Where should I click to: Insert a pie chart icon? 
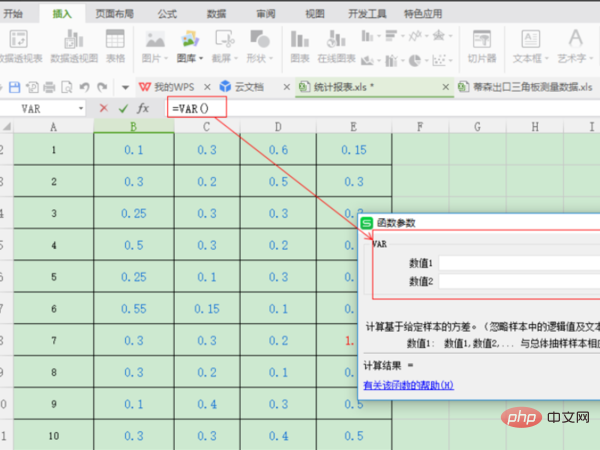(x=414, y=60)
